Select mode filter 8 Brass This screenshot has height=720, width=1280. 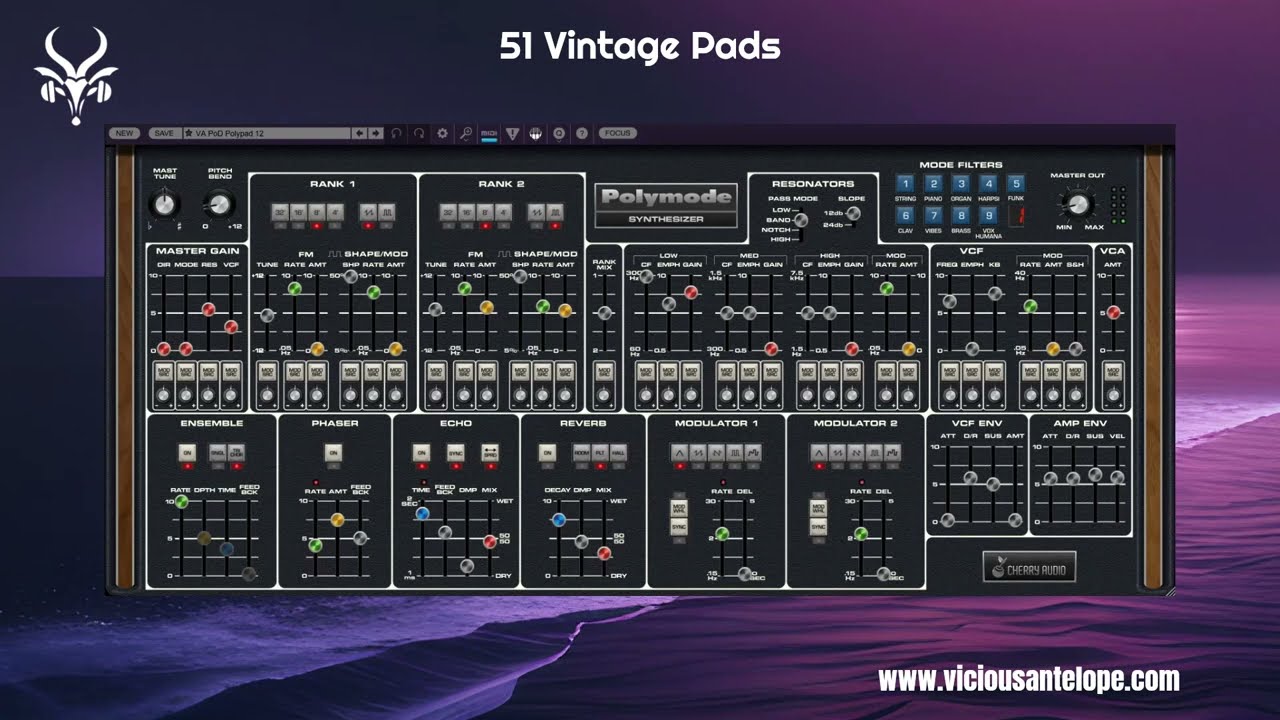960,215
